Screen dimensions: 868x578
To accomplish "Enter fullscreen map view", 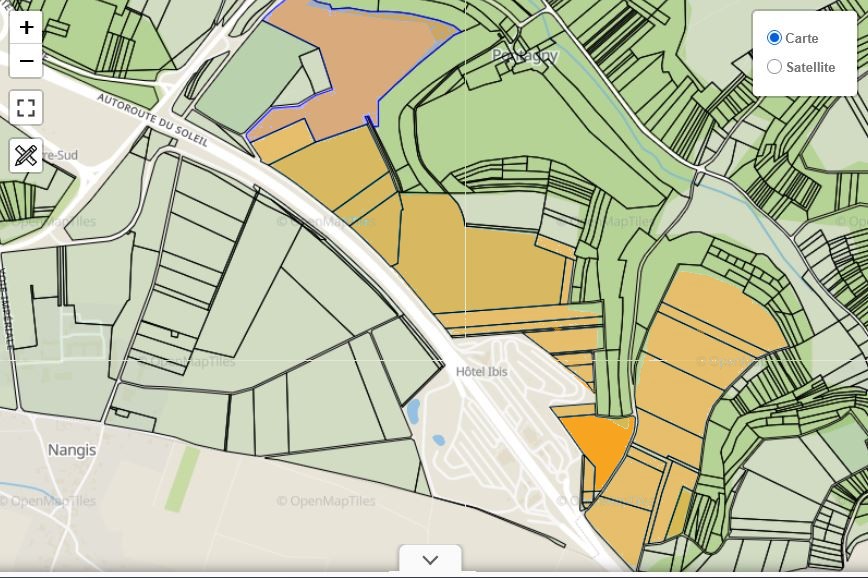I will (26, 108).
